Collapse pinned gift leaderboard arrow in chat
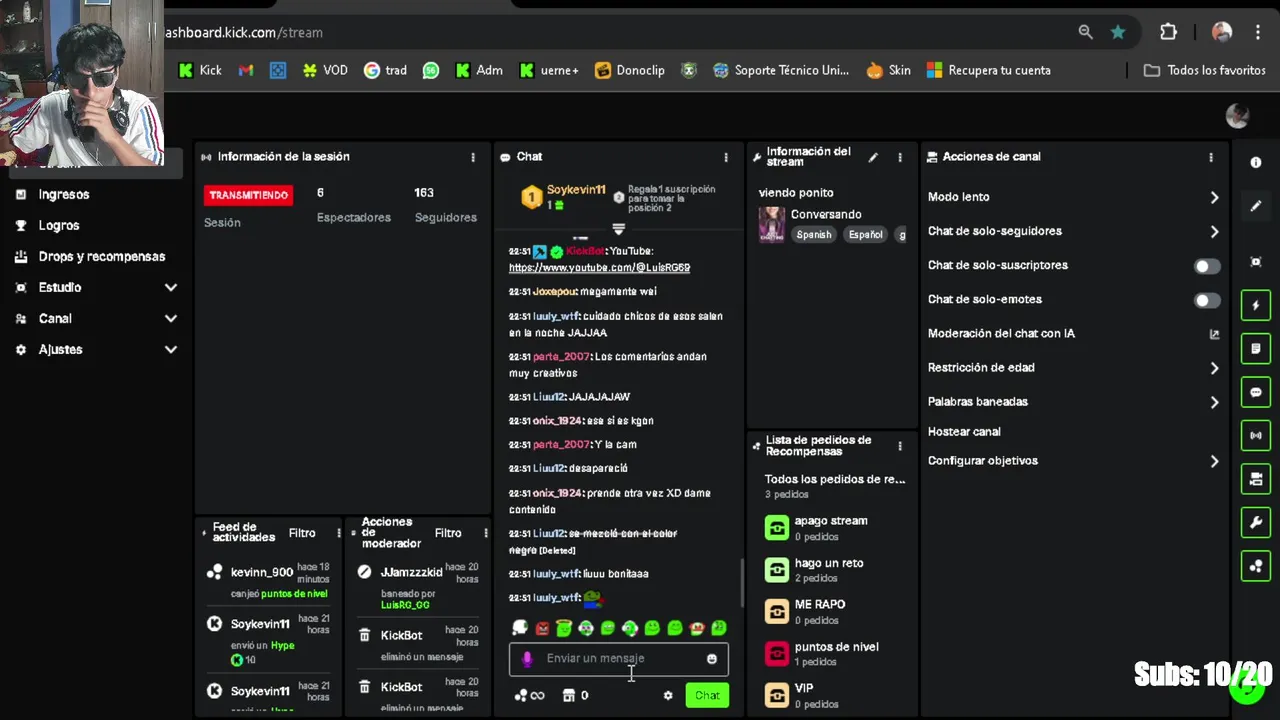Viewport: 1280px width, 720px height. tap(618, 229)
